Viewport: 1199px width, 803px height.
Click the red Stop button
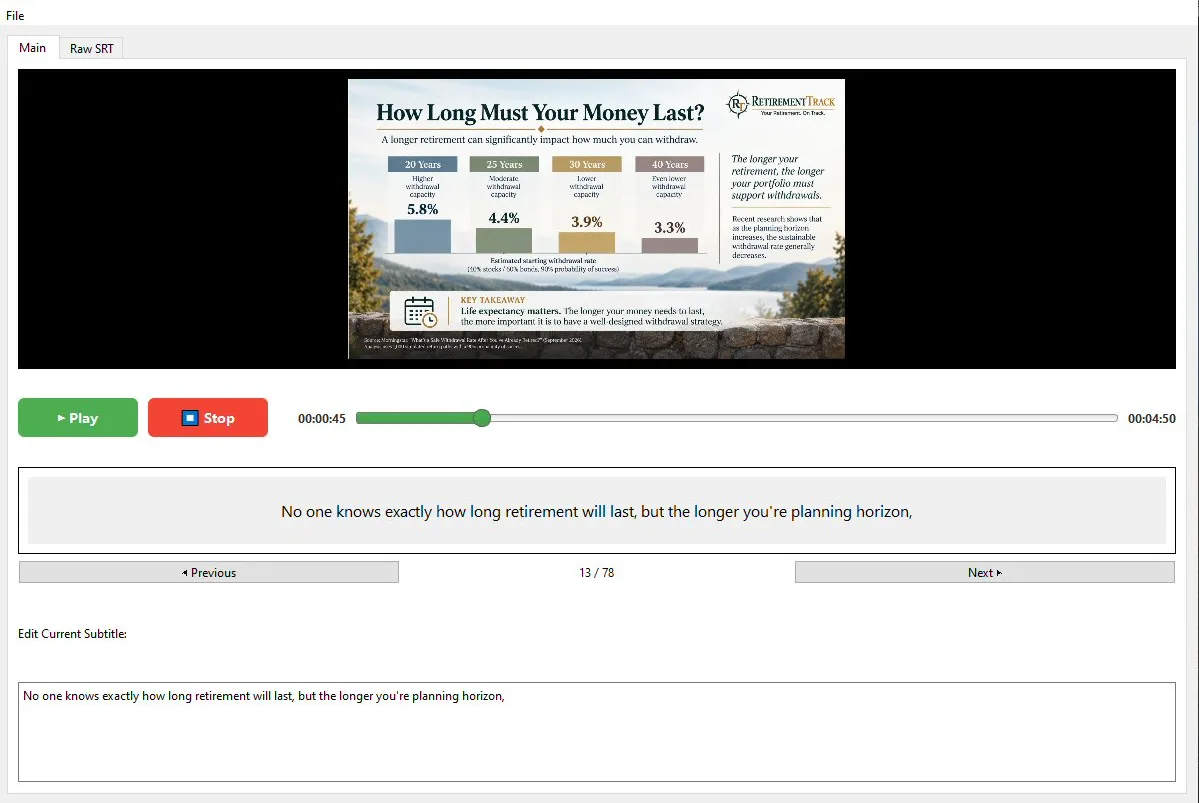pyautogui.click(x=208, y=418)
